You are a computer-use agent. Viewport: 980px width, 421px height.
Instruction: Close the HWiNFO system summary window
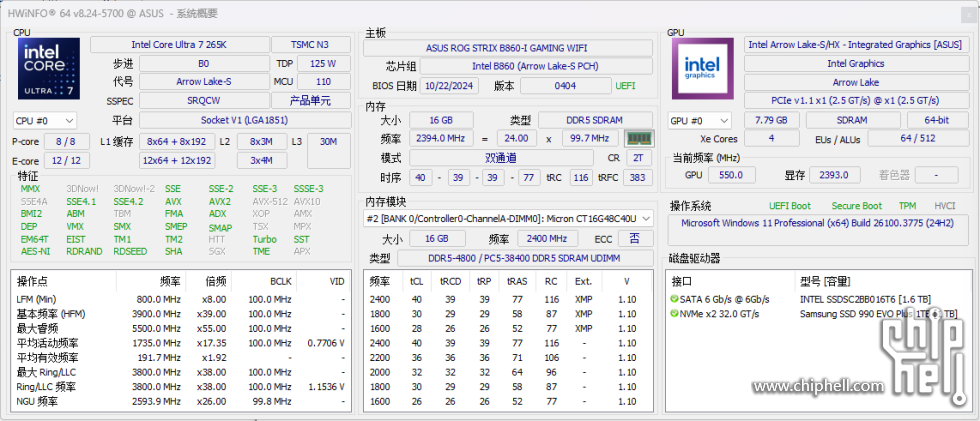point(969,14)
